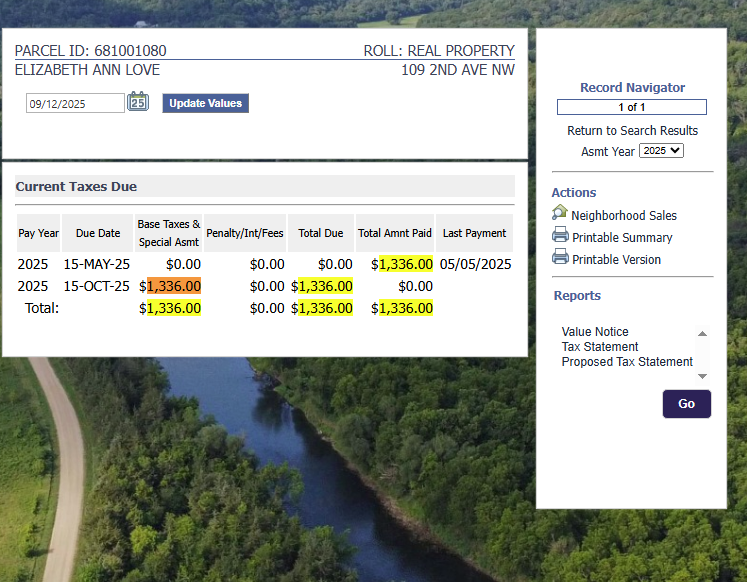The image size is (747, 582).
Task: Select Value Notice in the reports list
Action: tap(595, 332)
